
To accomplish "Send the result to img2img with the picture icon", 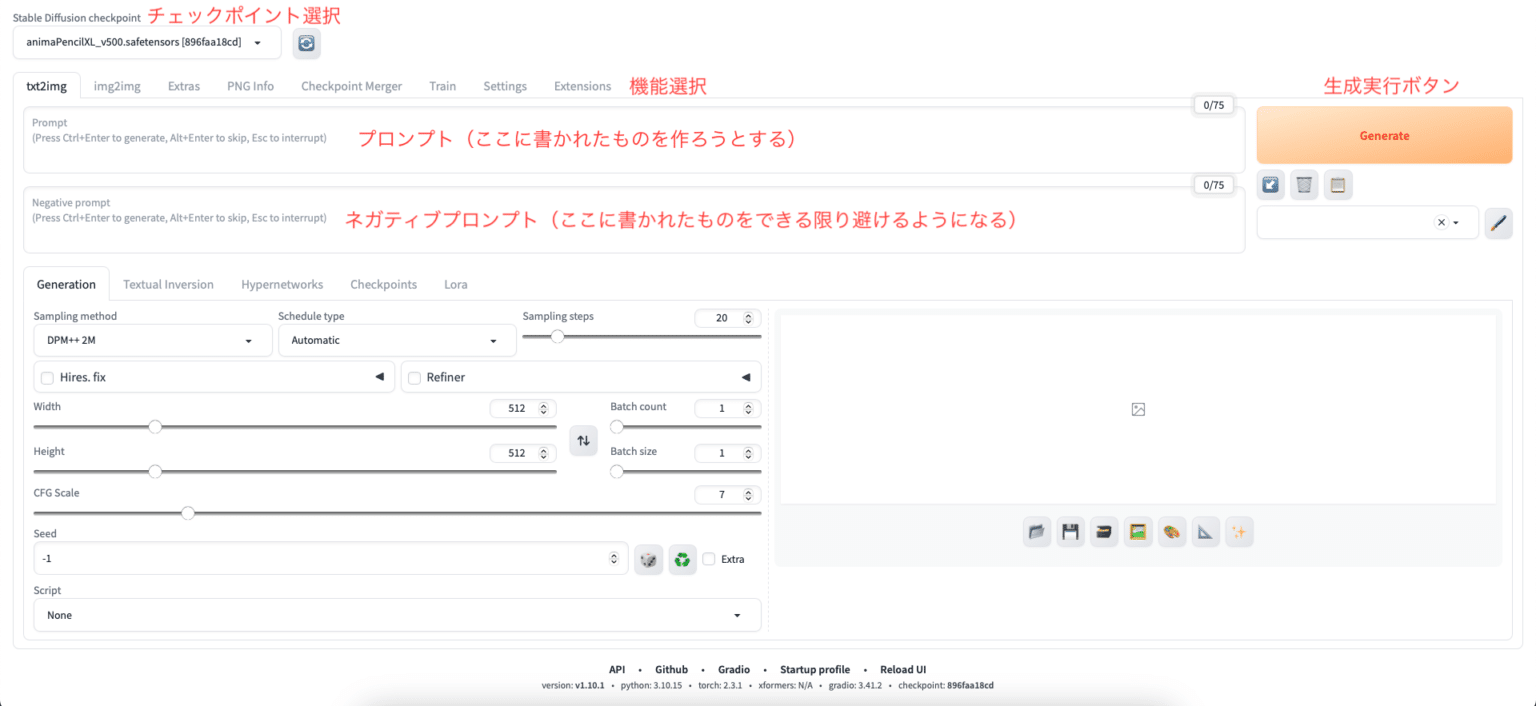I will pos(1138,531).
